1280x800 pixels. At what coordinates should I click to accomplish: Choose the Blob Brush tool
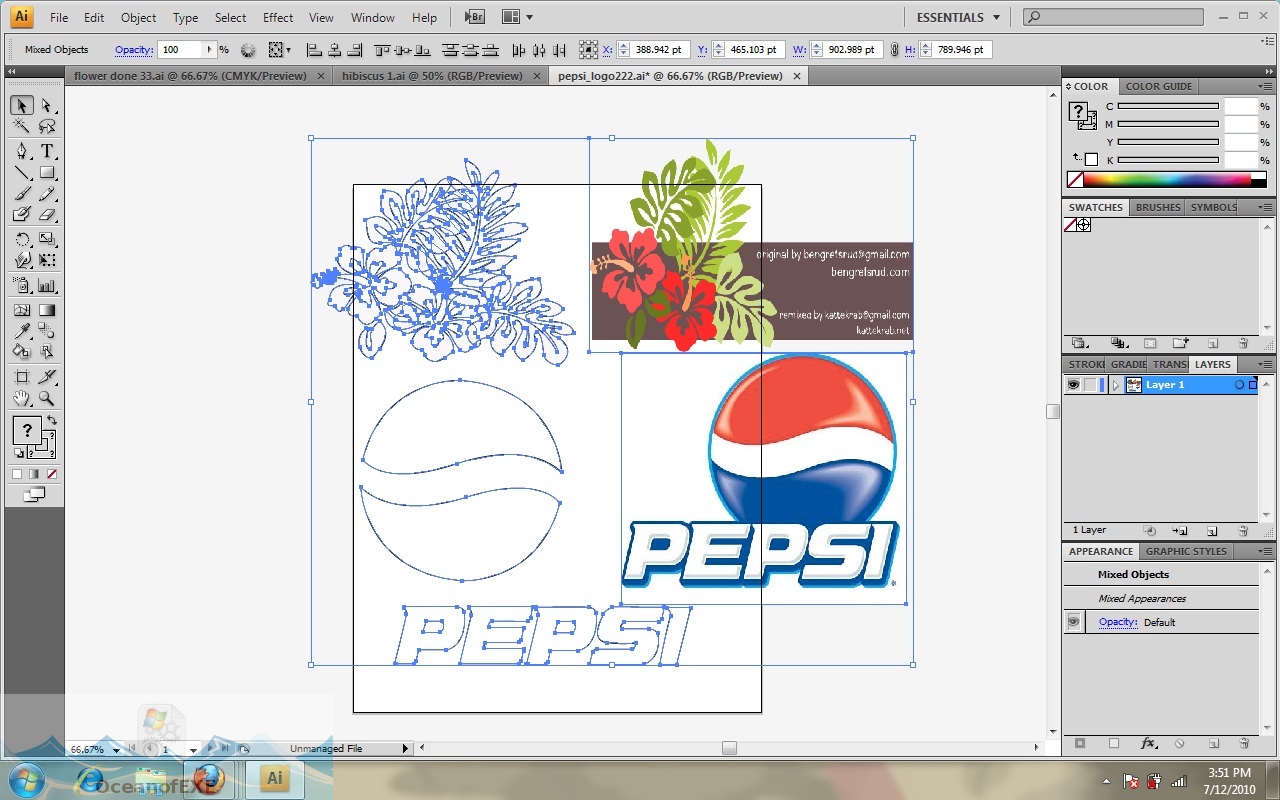21,214
